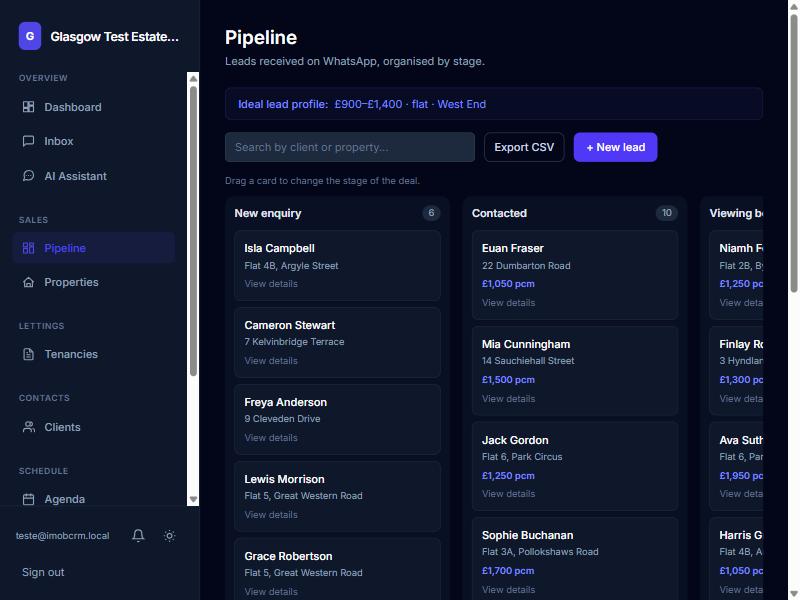
Task: Open Agenda schedule
Action: click(x=94, y=499)
